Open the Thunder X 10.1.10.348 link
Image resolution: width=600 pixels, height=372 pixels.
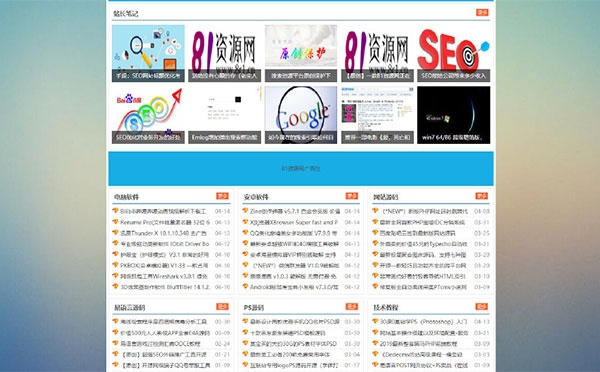pyautogui.click(x=163, y=233)
